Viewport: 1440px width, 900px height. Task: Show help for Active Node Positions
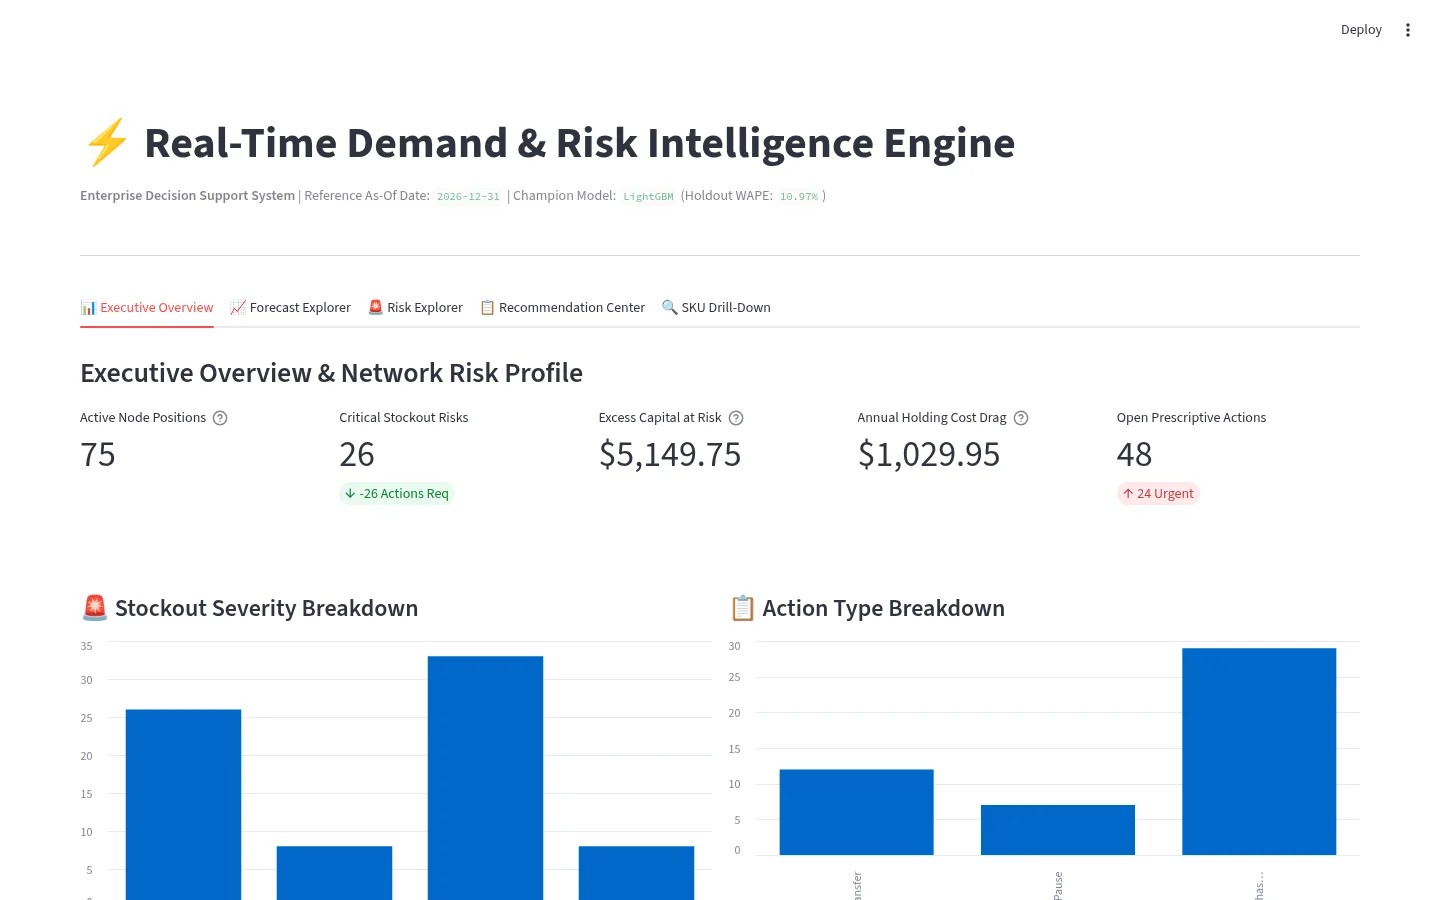point(220,418)
